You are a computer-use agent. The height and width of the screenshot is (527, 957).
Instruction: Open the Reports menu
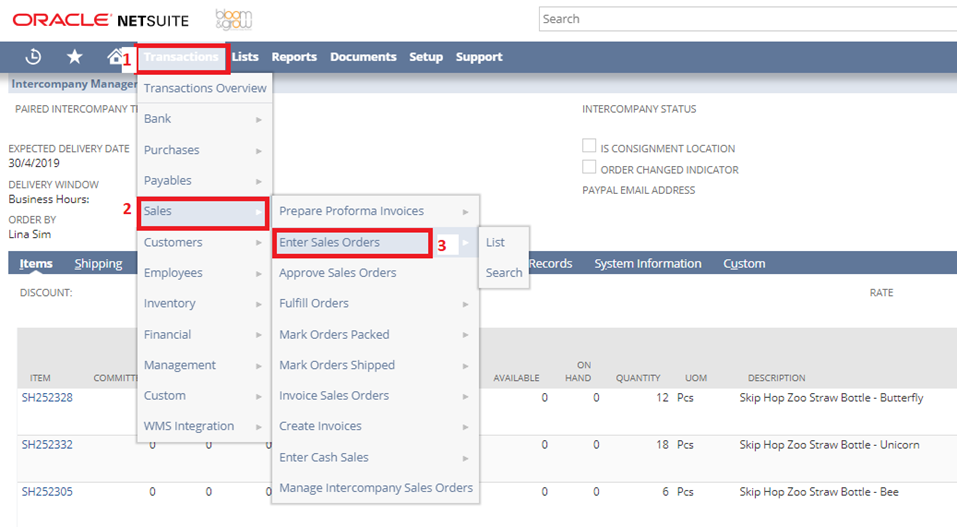294,57
